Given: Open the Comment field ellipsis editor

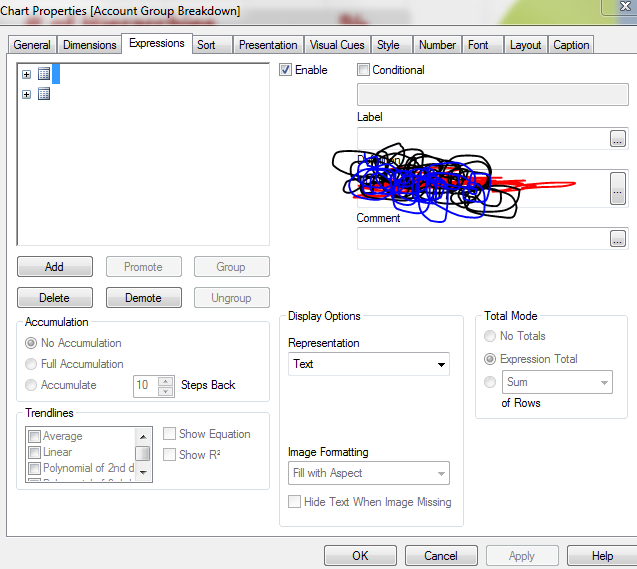Looking at the screenshot, I should [618, 238].
